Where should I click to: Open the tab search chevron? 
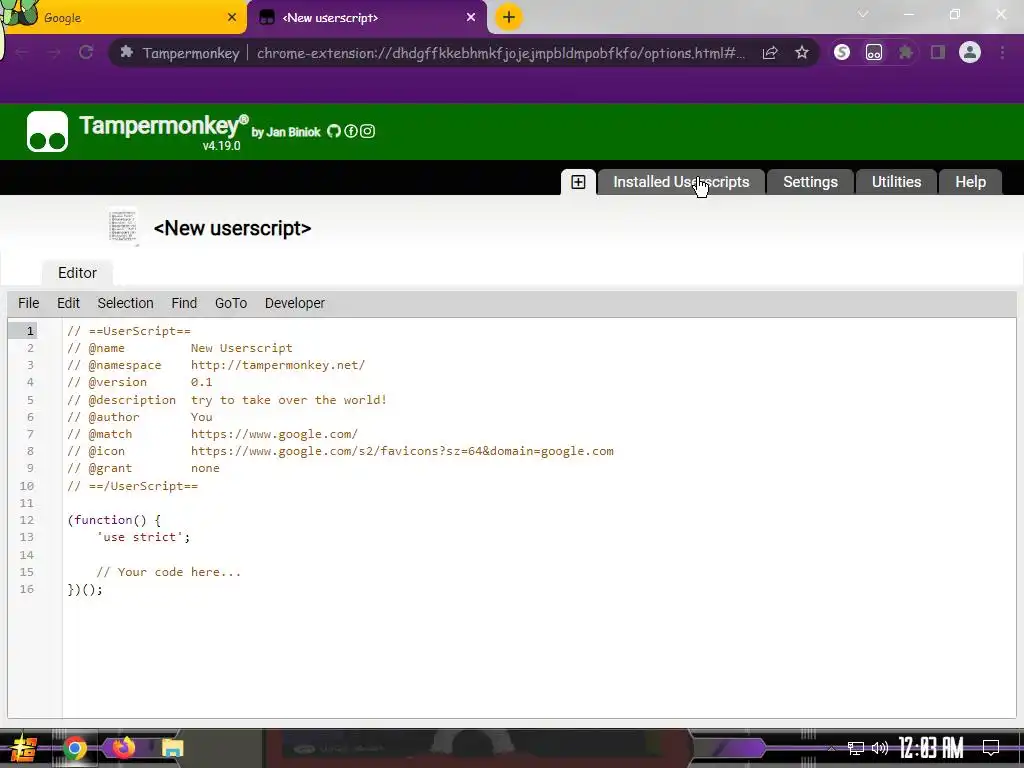coord(863,14)
